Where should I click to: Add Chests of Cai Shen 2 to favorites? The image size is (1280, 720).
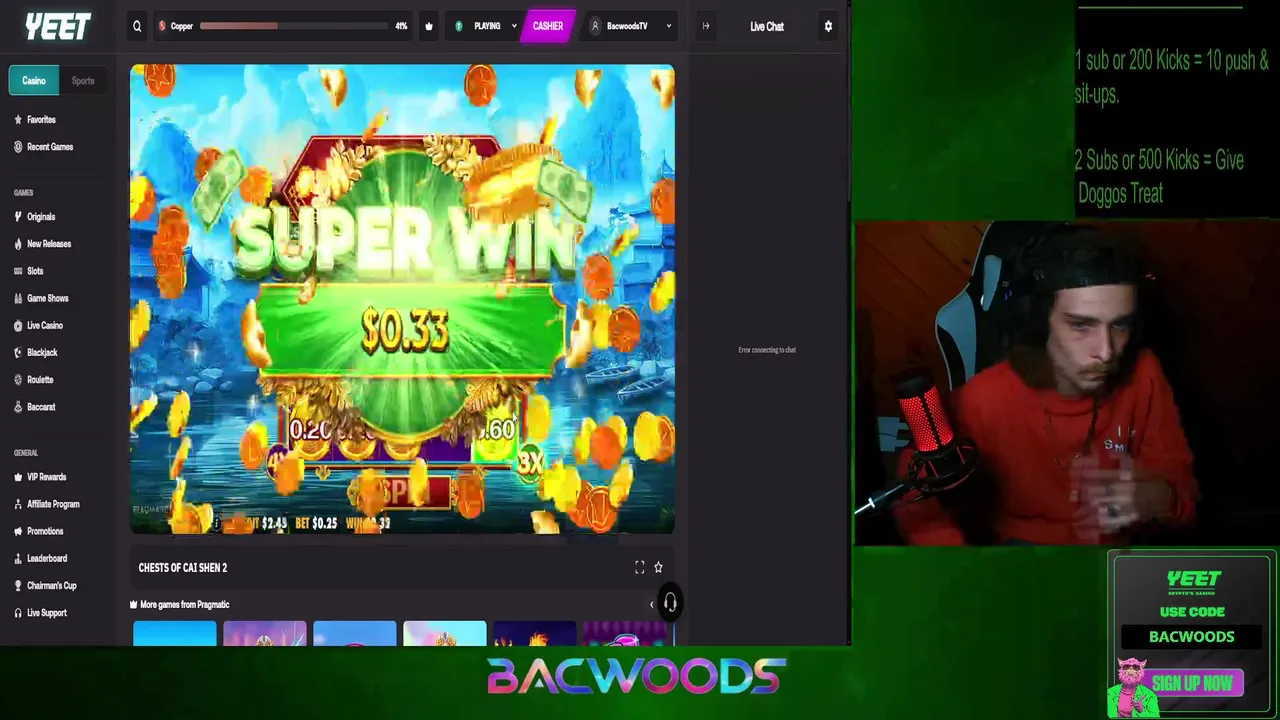[x=658, y=567]
